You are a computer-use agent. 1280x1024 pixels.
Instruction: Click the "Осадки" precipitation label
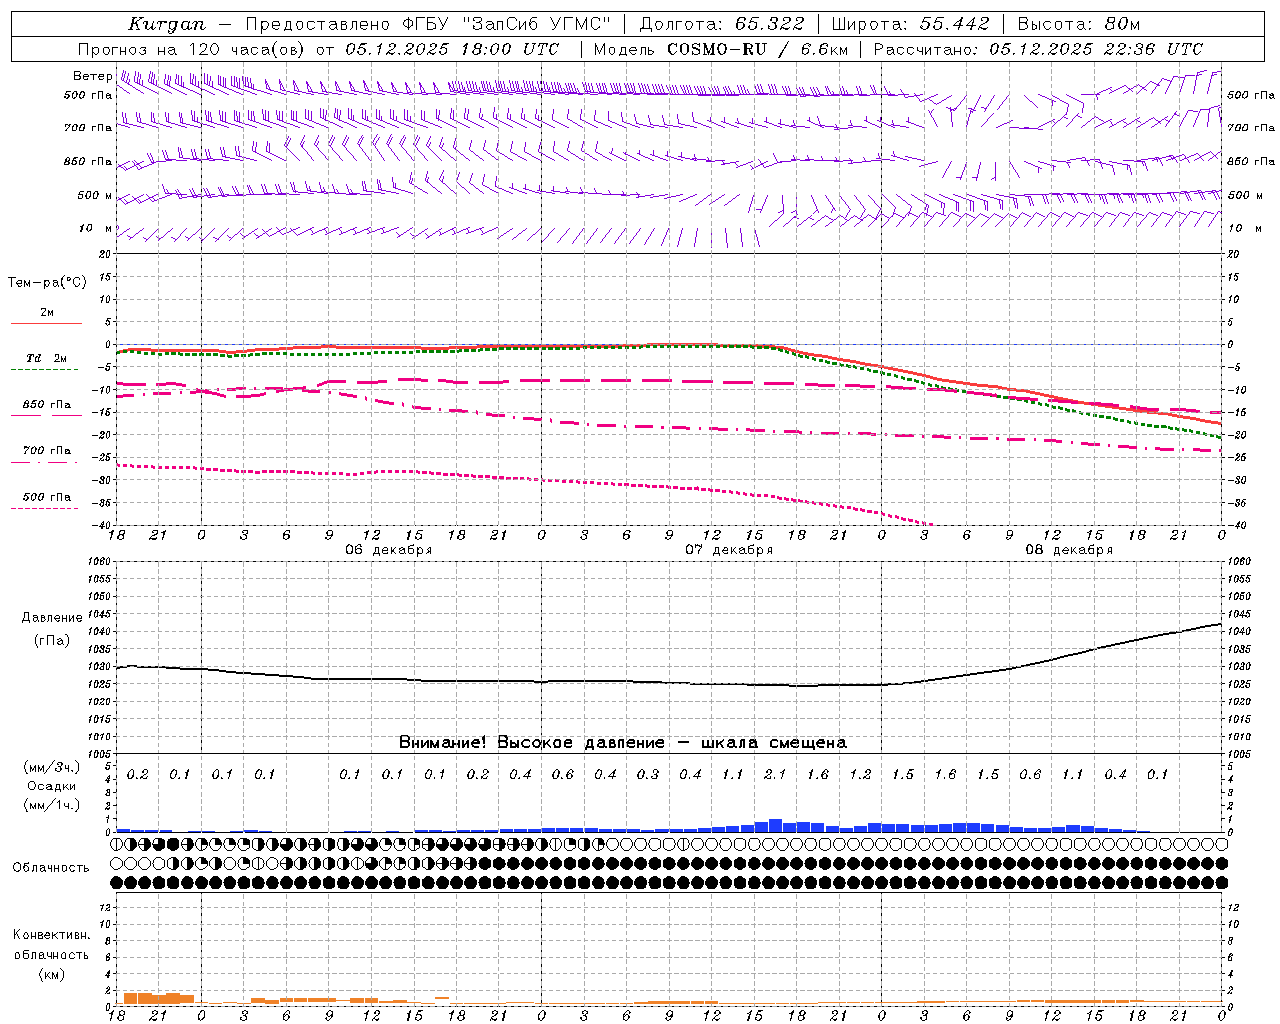tap(52, 787)
